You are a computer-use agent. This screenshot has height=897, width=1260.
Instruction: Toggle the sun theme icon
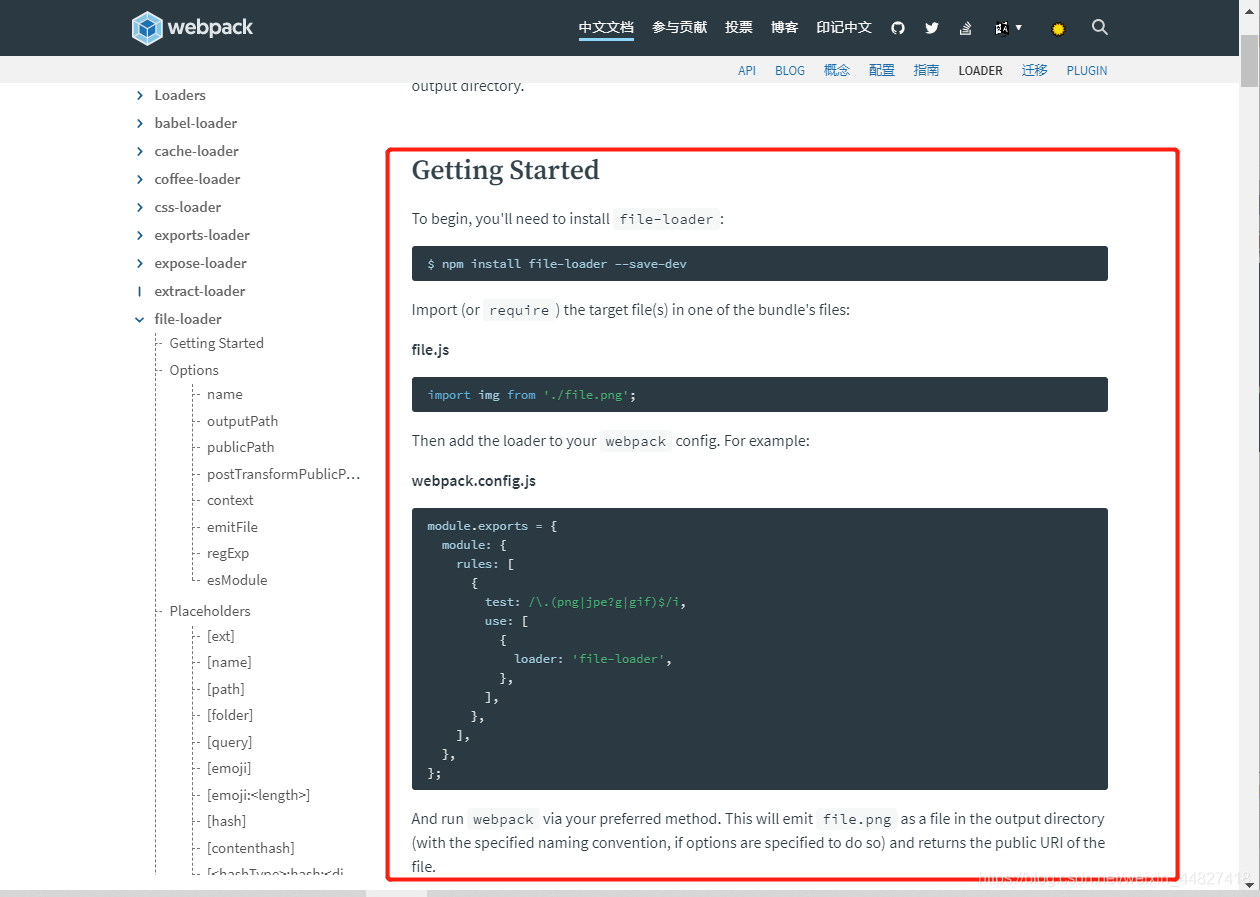pos(1058,29)
